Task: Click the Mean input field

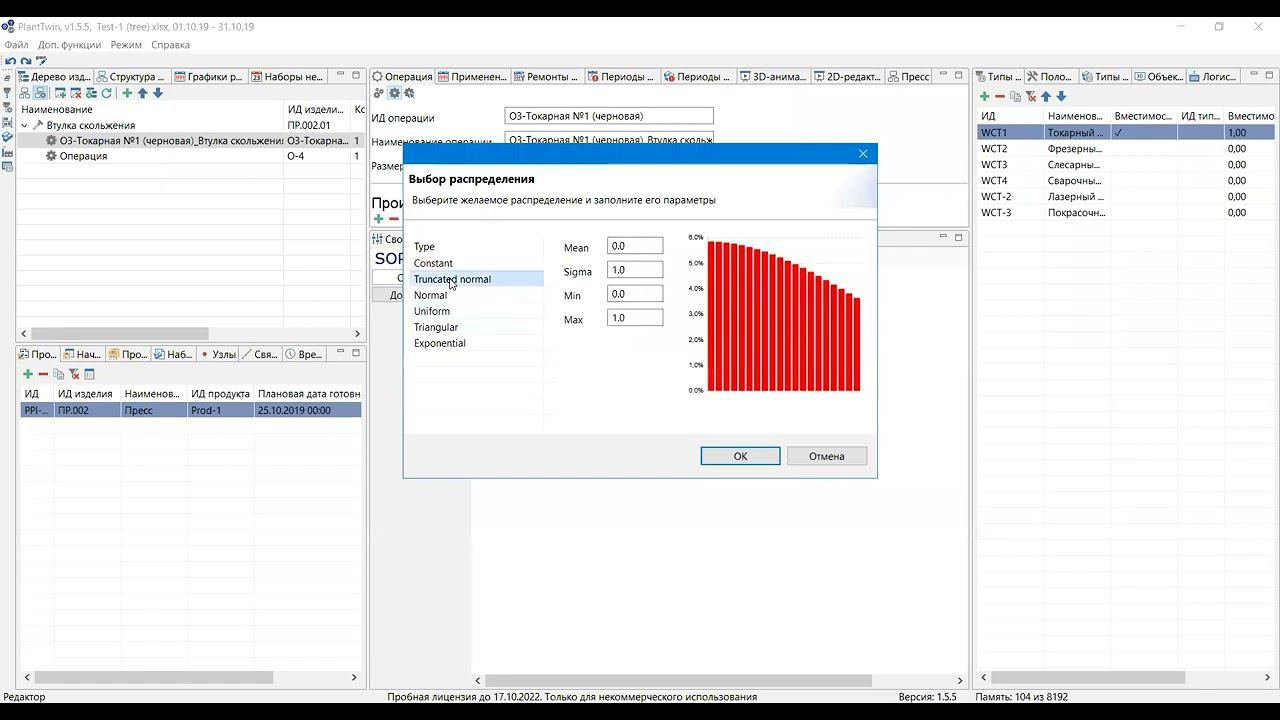Action: 635,246
